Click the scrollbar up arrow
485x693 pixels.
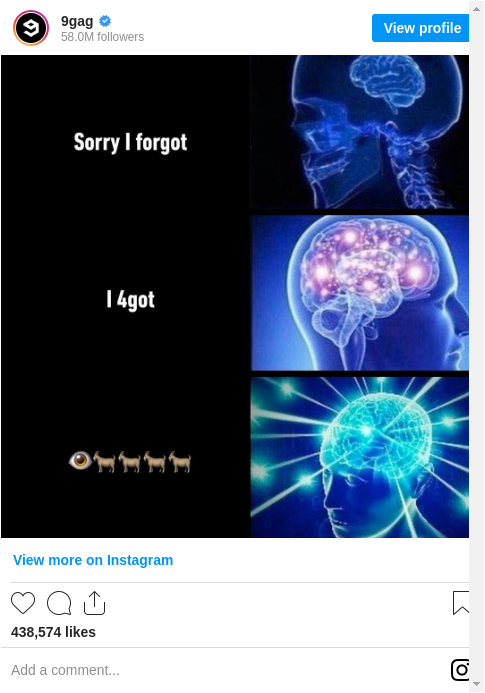(x=476, y=9)
